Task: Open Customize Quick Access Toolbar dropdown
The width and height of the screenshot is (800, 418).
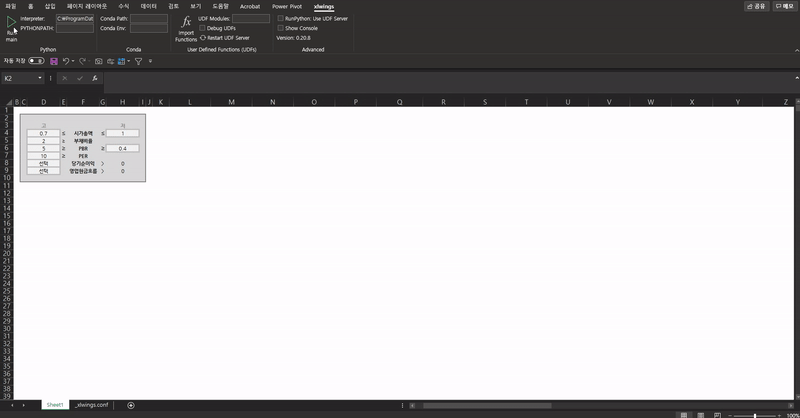Action: click(150, 61)
